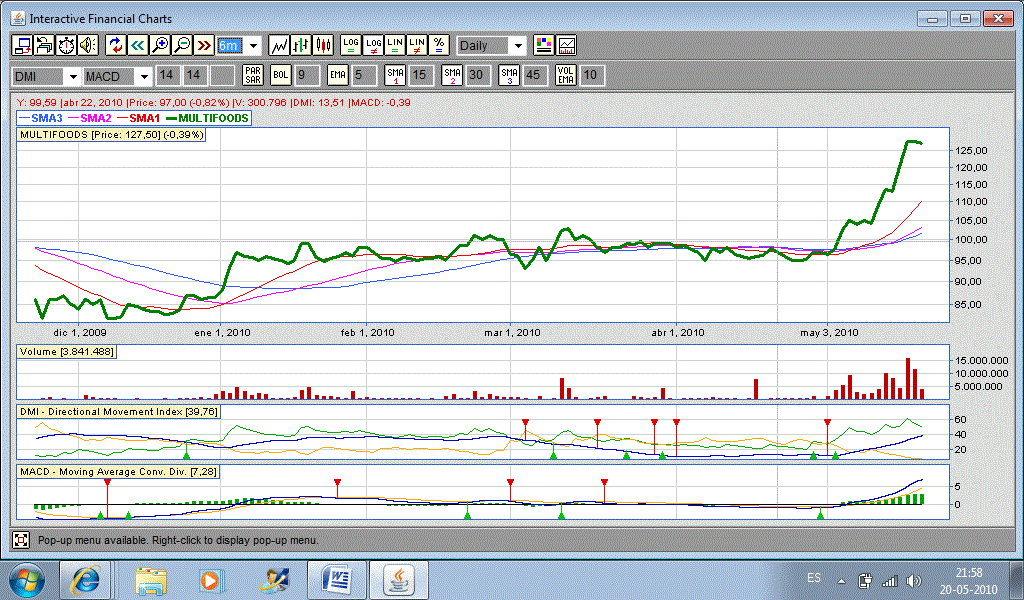This screenshot has height=600, width=1024.
Task: Click the zoom out magnifier icon
Action: click(181, 45)
